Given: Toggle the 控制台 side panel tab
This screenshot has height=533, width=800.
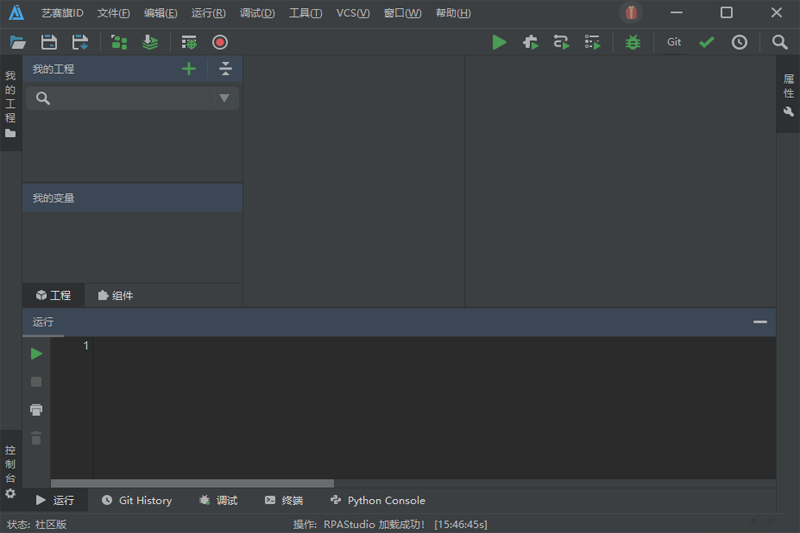Looking at the screenshot, I should [10, 470].
